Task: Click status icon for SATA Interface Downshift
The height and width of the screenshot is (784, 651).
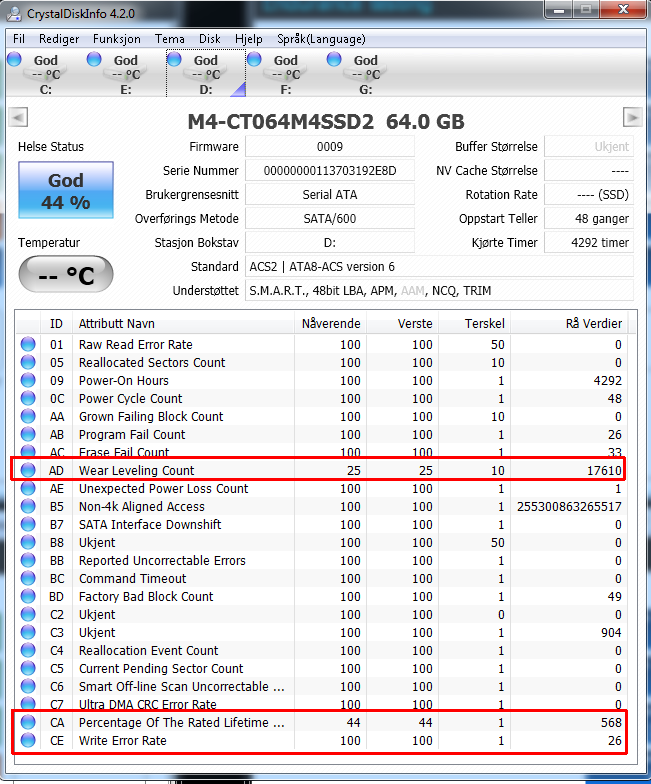Action: pyautogui.click(x=28, y=524)
